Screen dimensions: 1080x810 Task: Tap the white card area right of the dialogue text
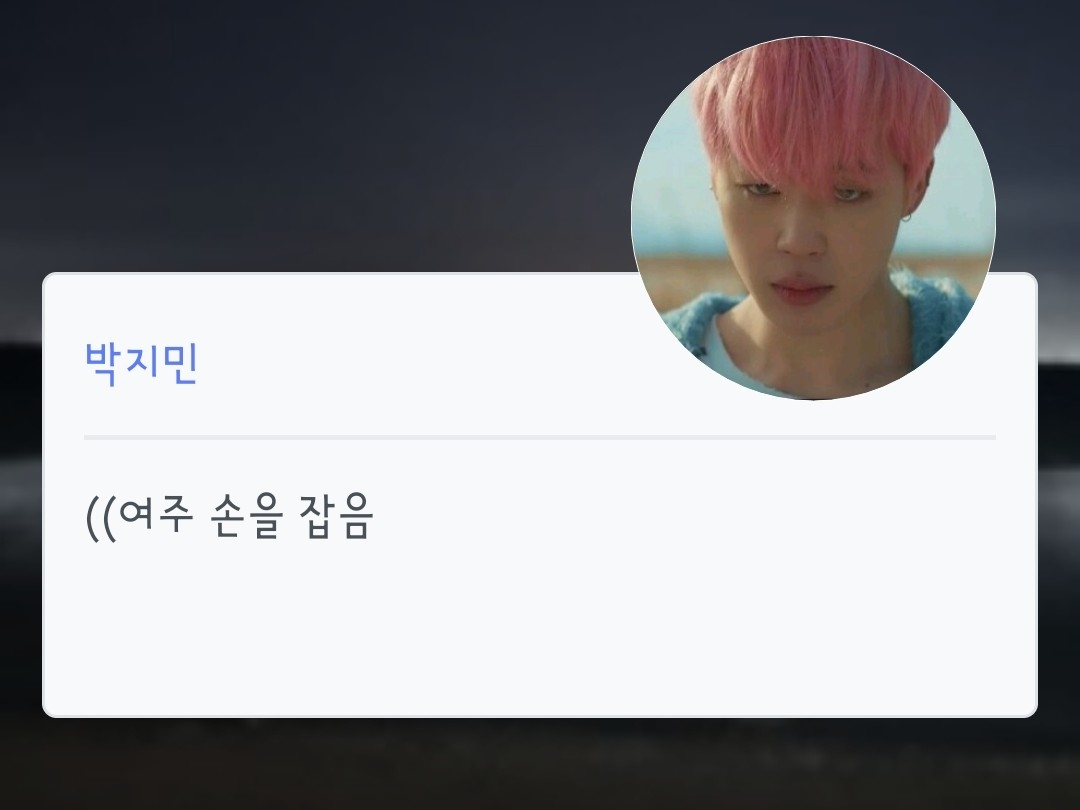(x=689, y=517)
